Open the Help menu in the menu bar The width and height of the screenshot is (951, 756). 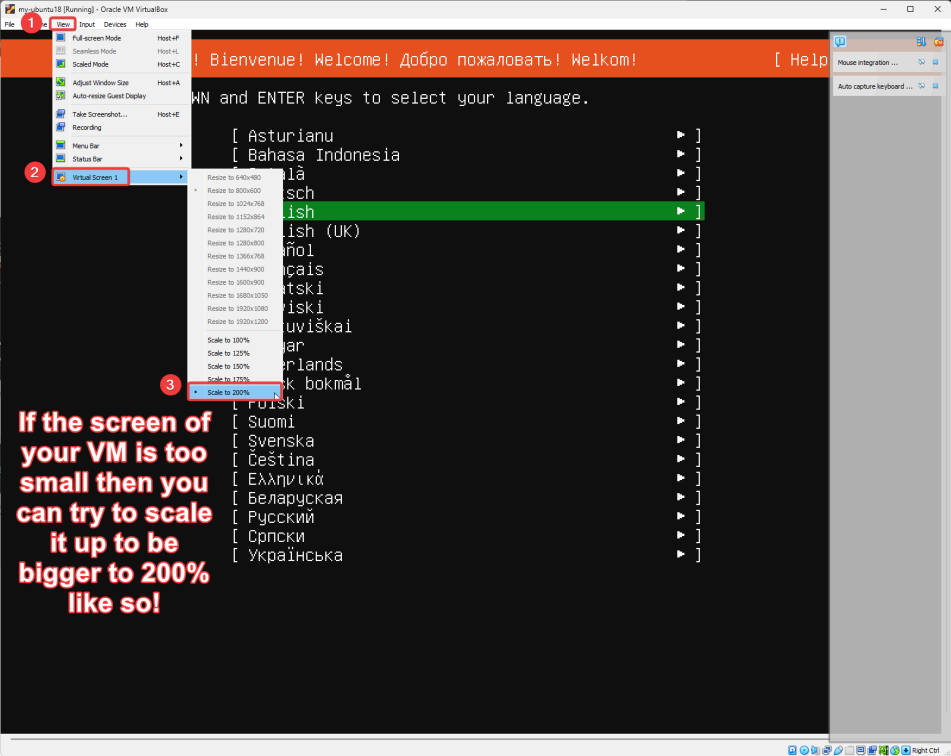pos(142,24)
